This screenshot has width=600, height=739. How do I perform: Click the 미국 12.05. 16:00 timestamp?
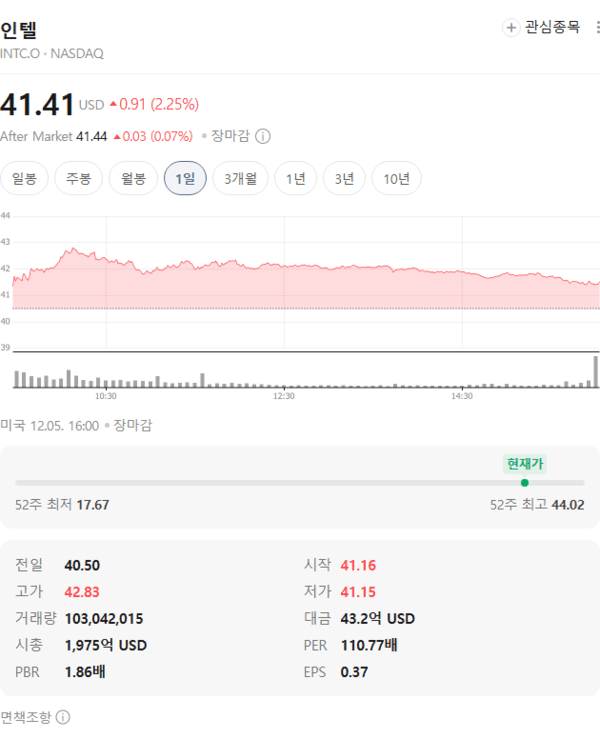(x=49, y=426)
